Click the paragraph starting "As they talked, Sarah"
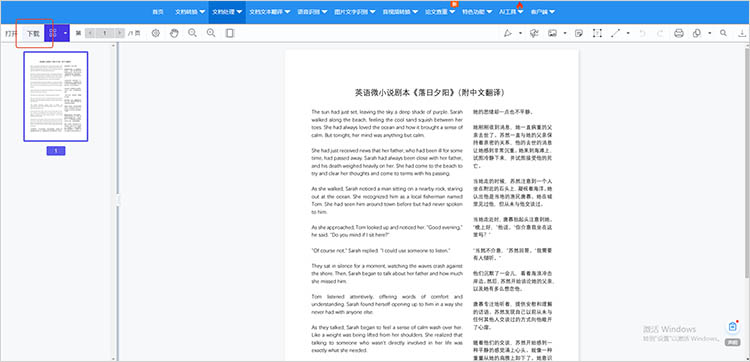The image size is (750, 362). 387,339
